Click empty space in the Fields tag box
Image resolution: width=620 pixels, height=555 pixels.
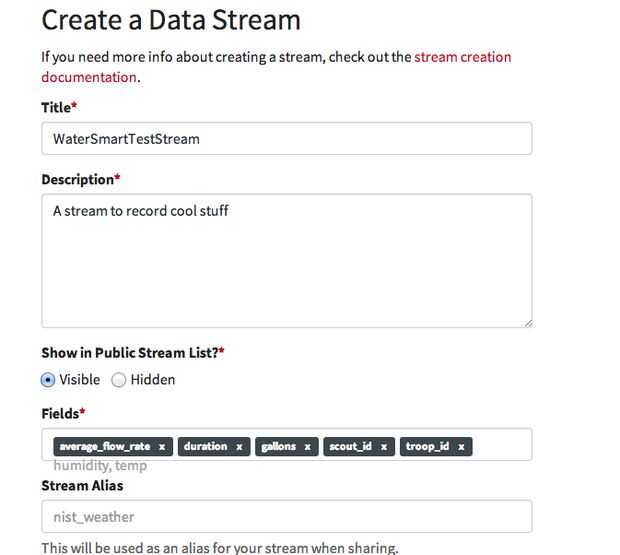[x=500, y=445]
